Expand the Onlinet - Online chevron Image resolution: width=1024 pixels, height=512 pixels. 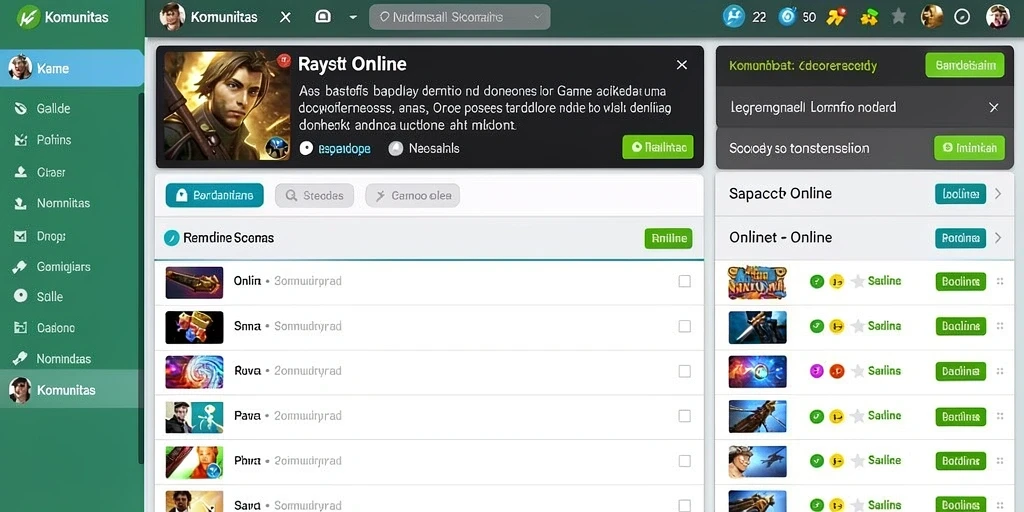[x=998, y=238]
